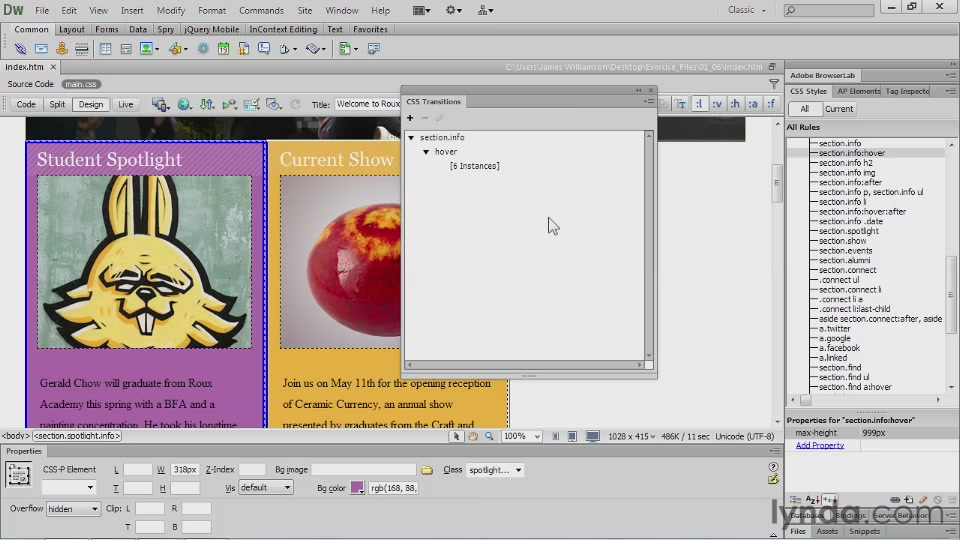Insert the date icon
960x540 pixels.
[x=223, y=48]
